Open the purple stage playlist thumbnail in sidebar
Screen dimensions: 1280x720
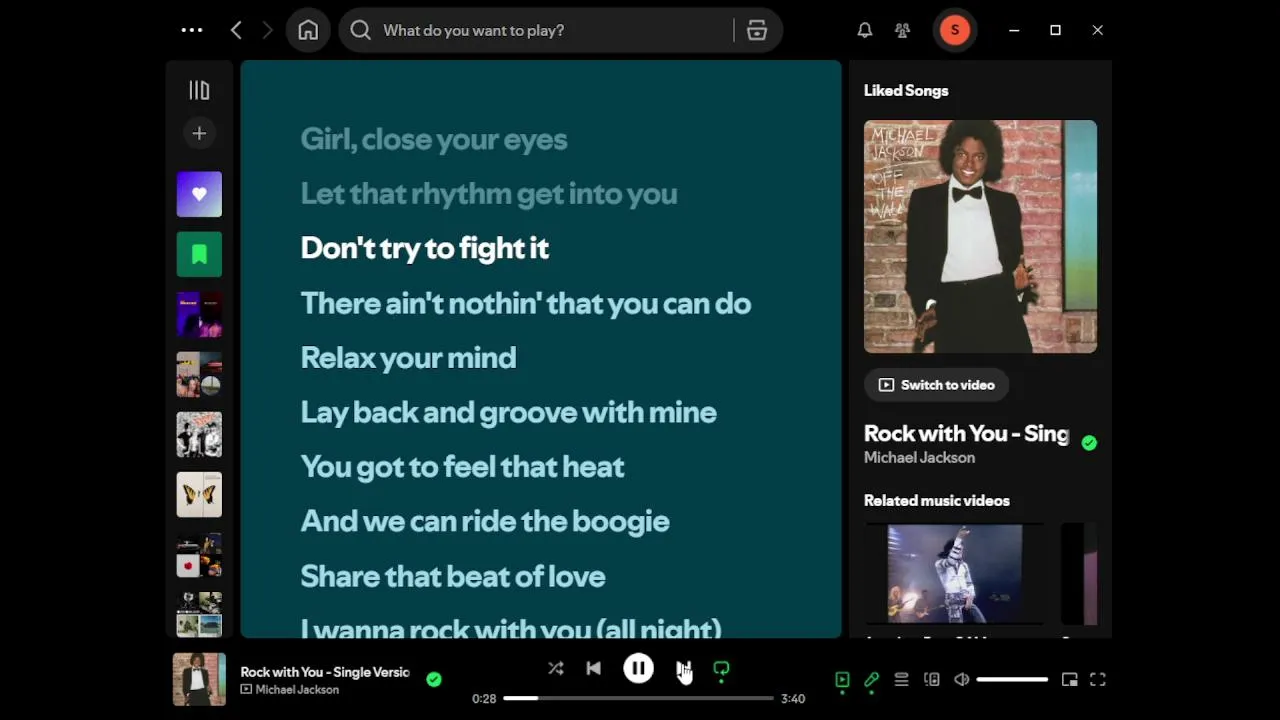[x=199, y=314]
